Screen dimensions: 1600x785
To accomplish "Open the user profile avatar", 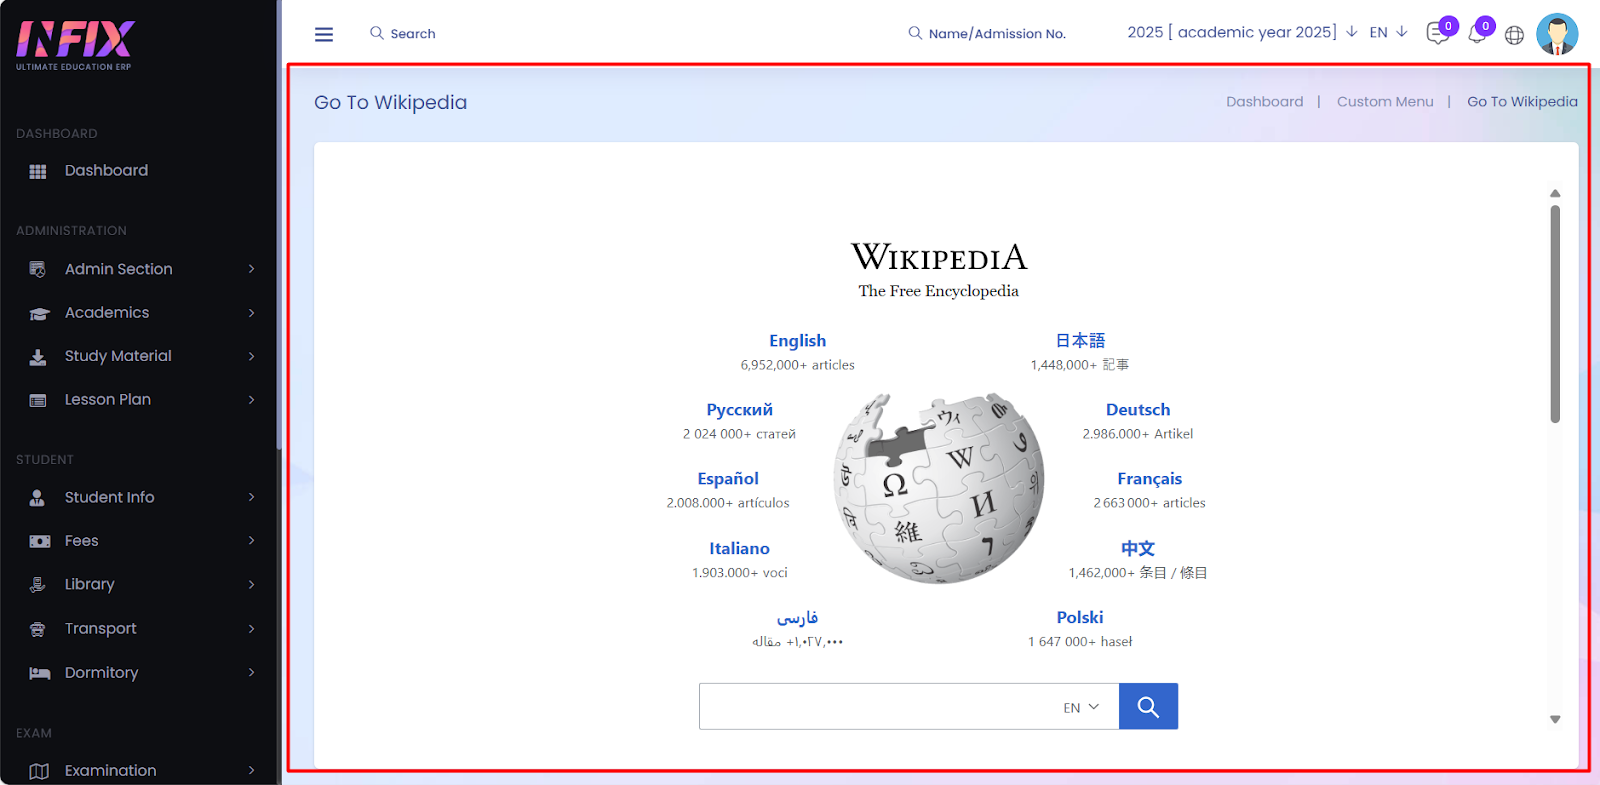I will tap(1557, 34).
